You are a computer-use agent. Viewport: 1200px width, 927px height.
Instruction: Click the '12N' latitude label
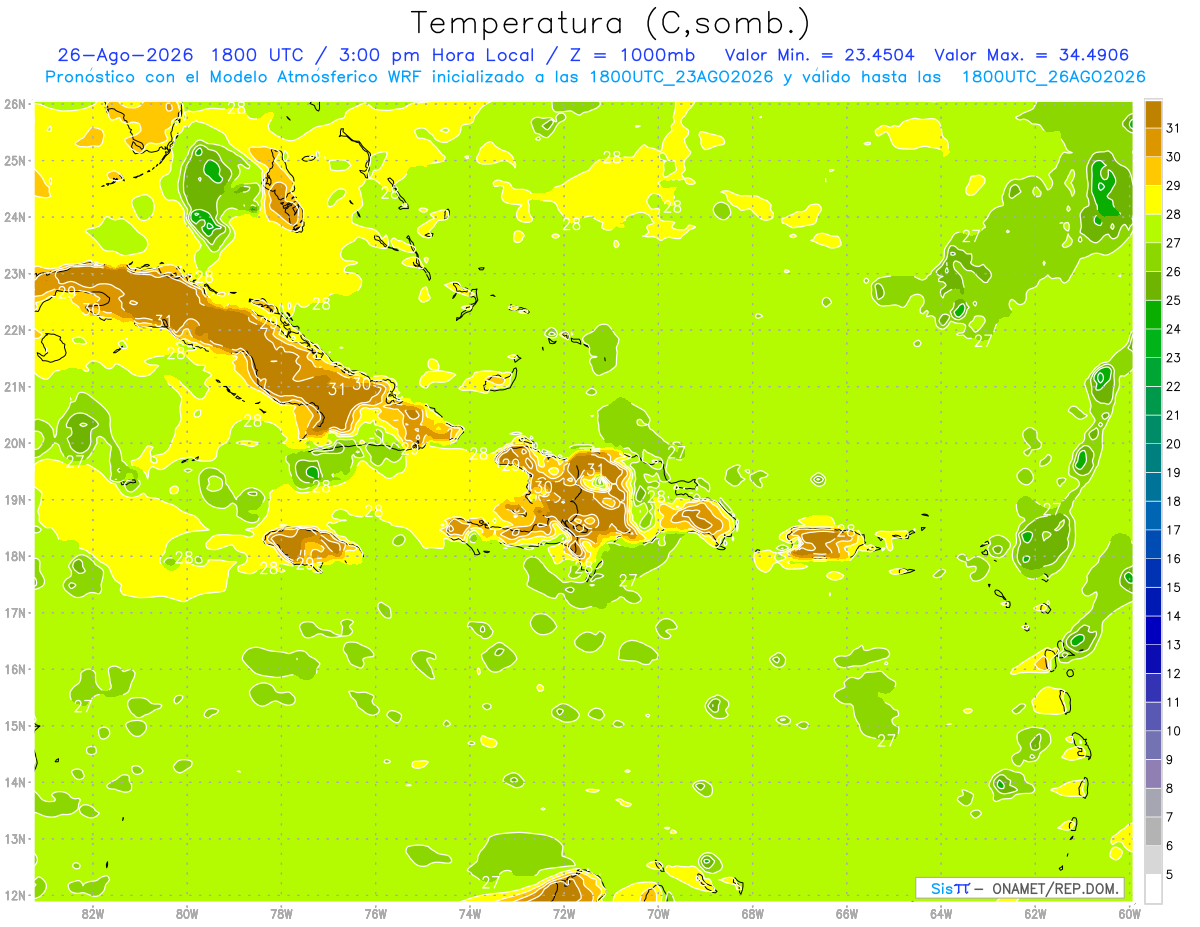[16, 895]
